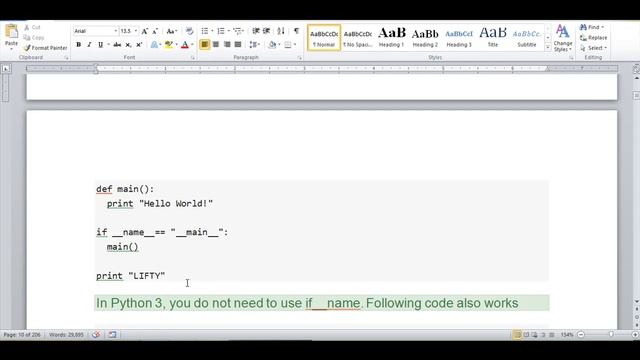Viewport: 640px width, 360px height.
Task: Apply the Normal style
Action: [324, 38]
